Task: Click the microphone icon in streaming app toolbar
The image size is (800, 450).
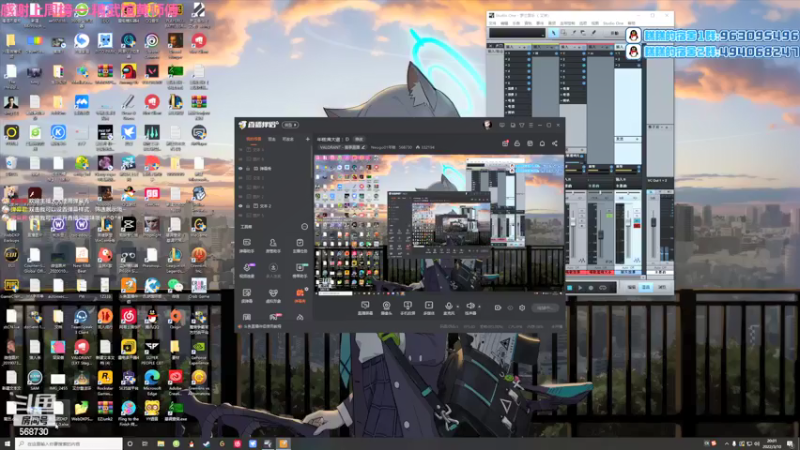Action: point(448,306)
